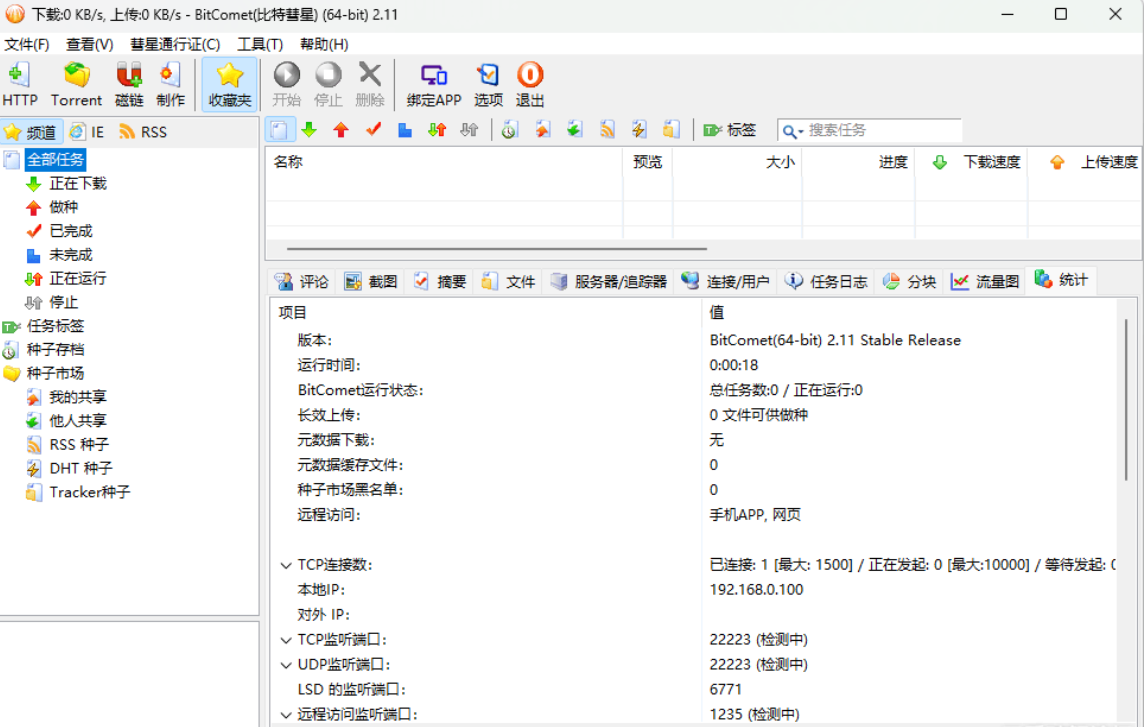Select DHT 种子 in the sidebar tree
The width and height of the screenshot is (1144, 727).
point(81,469)
